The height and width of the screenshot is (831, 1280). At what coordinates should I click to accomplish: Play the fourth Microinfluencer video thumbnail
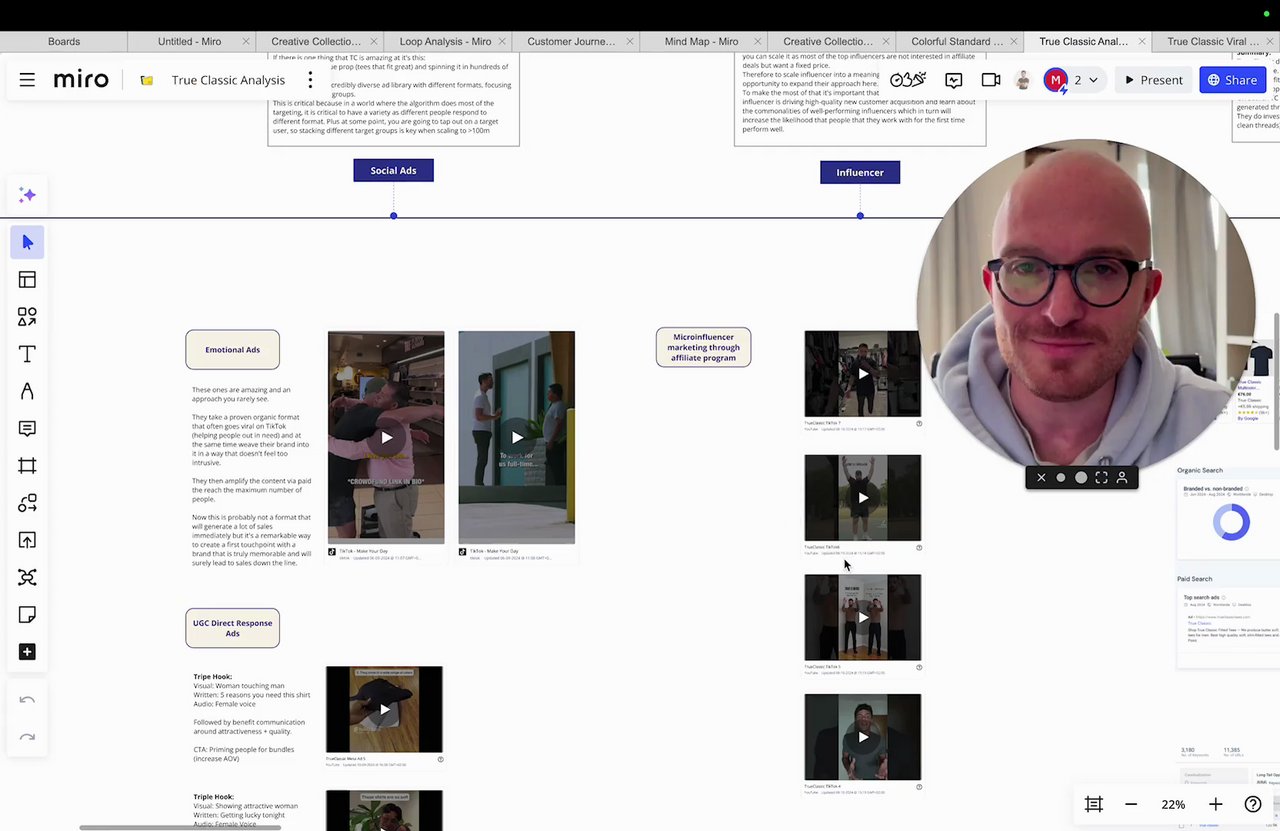pos(863,737)
